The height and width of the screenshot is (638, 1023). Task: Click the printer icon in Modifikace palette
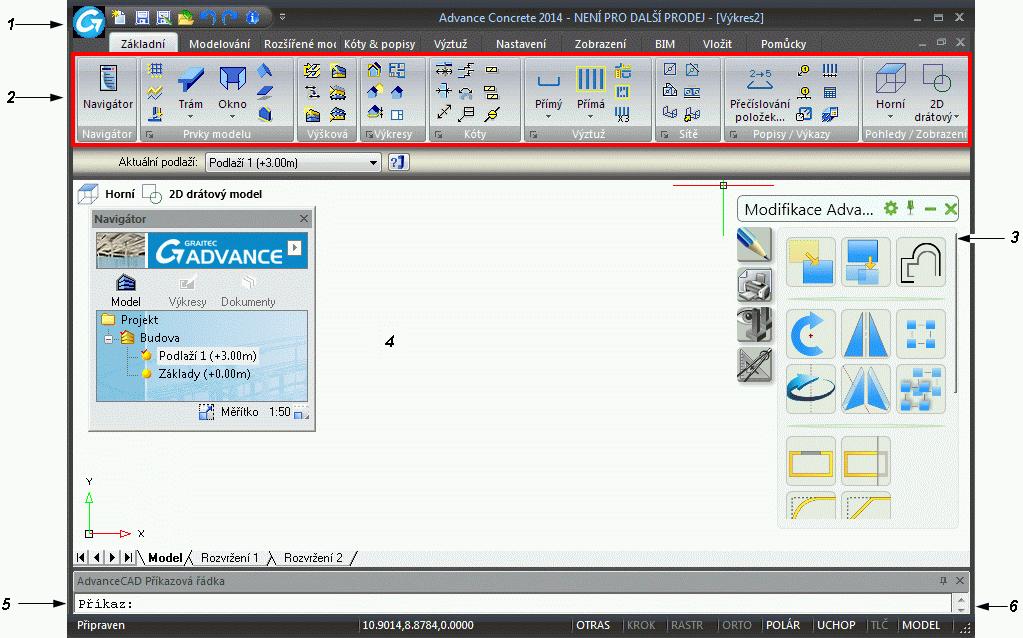click(x=754, y=284)
